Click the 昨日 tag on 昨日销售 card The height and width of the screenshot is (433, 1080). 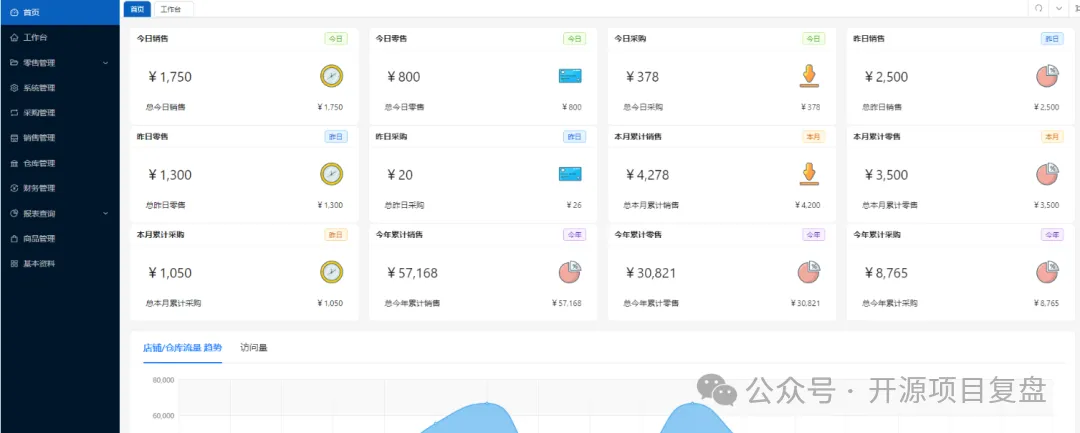pyautogui.click(x=1052, y=39)
